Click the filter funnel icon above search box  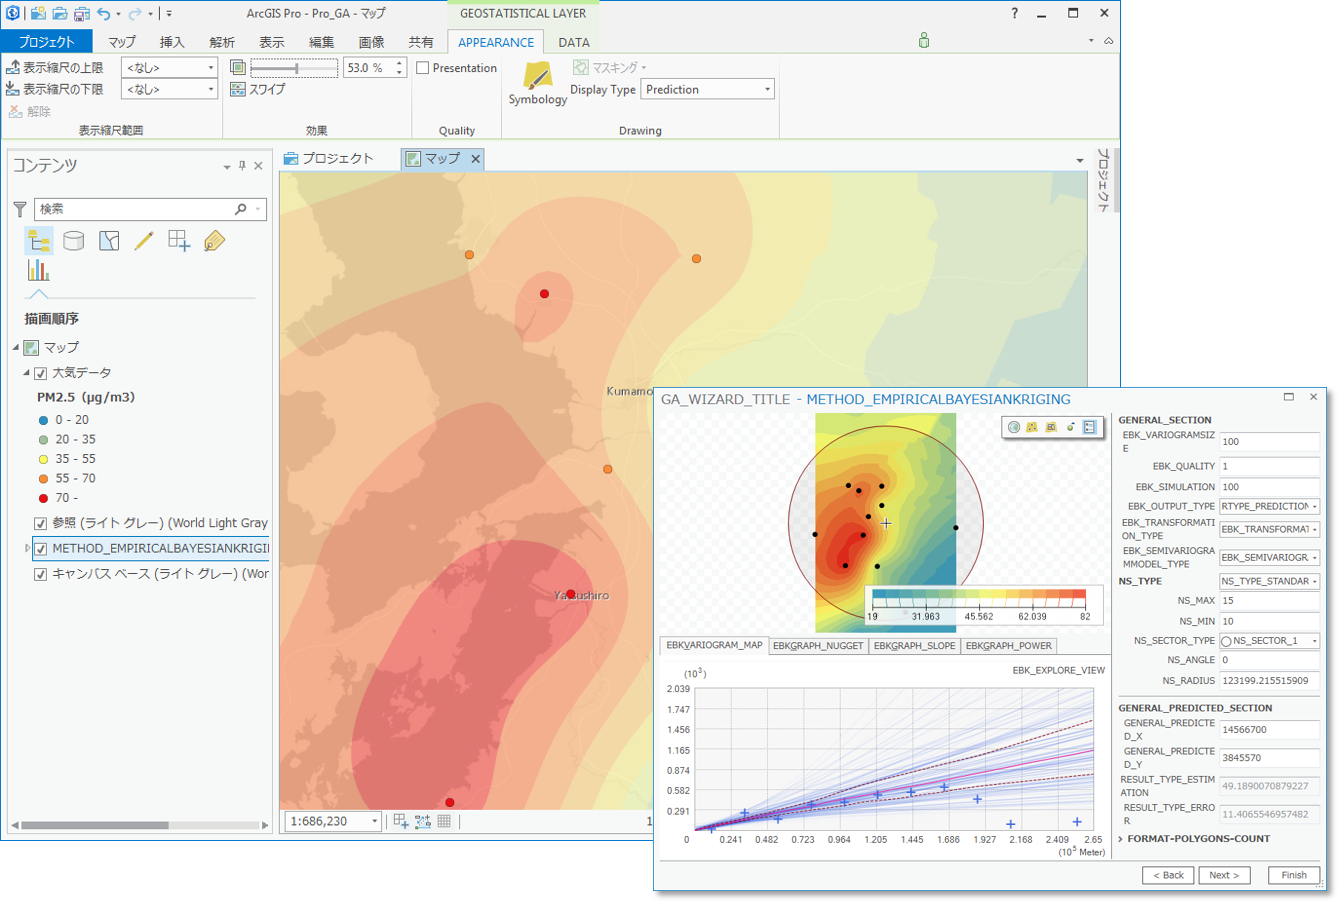point(18,209)
